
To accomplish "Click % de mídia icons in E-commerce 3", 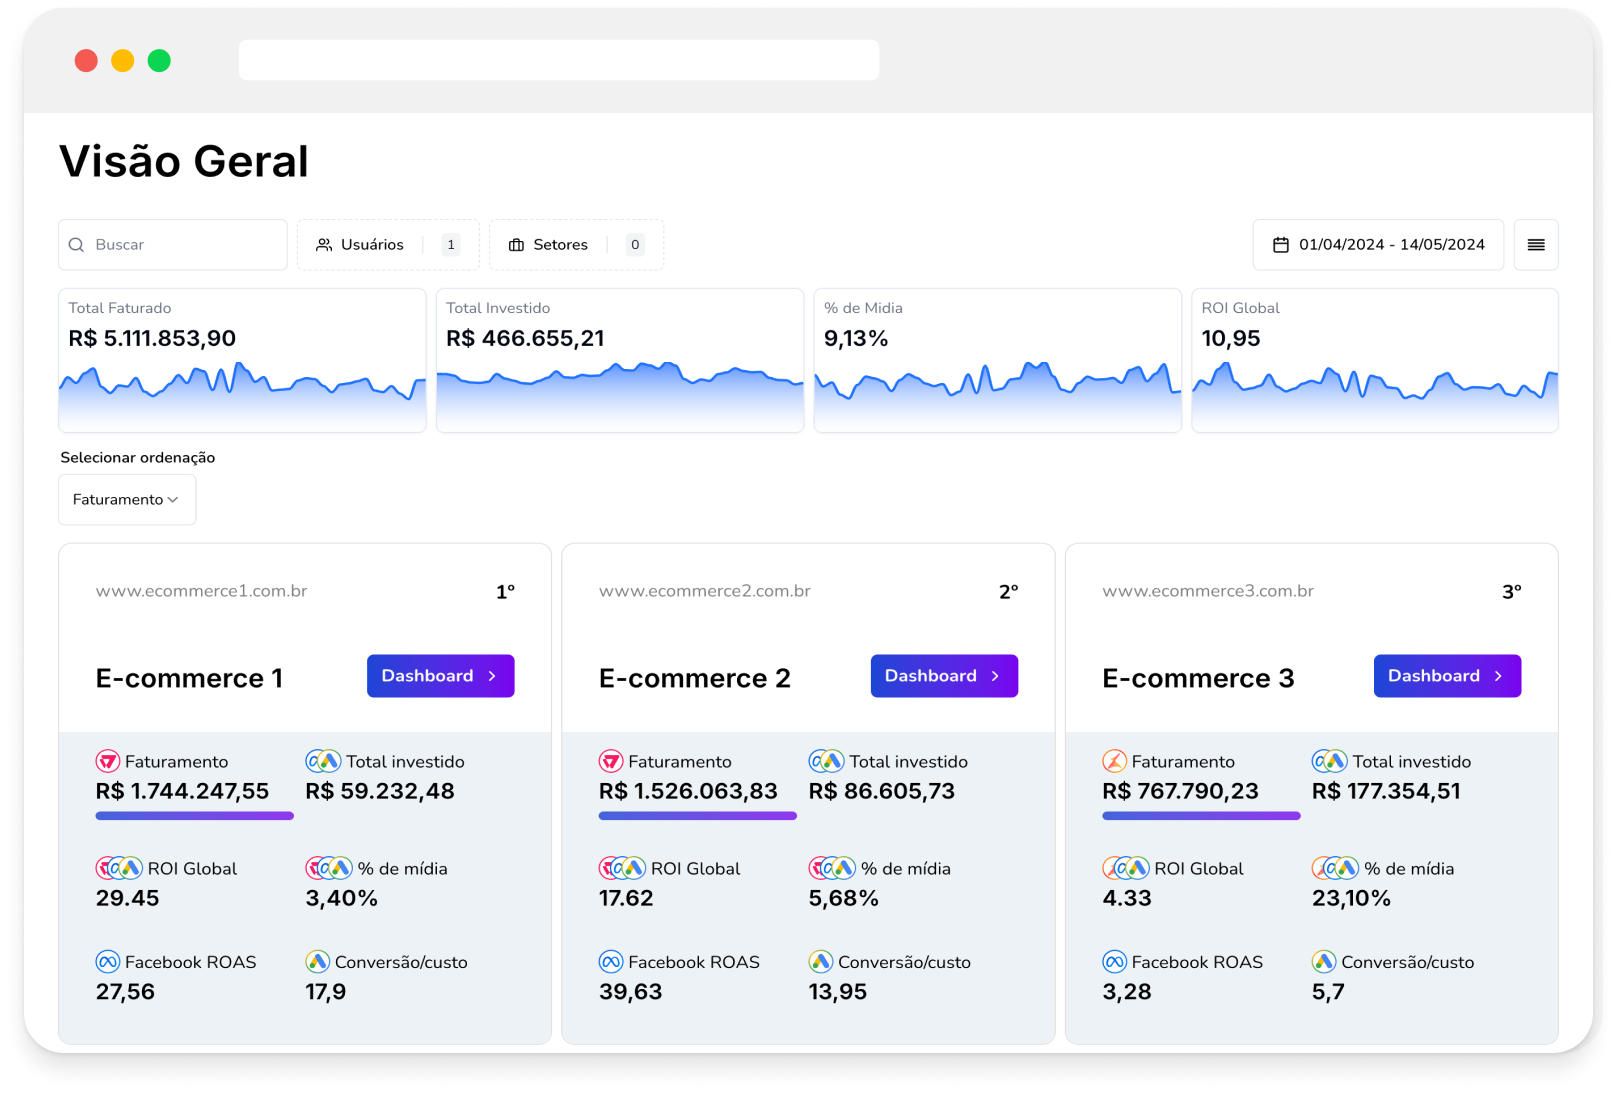I will 1336,868.
